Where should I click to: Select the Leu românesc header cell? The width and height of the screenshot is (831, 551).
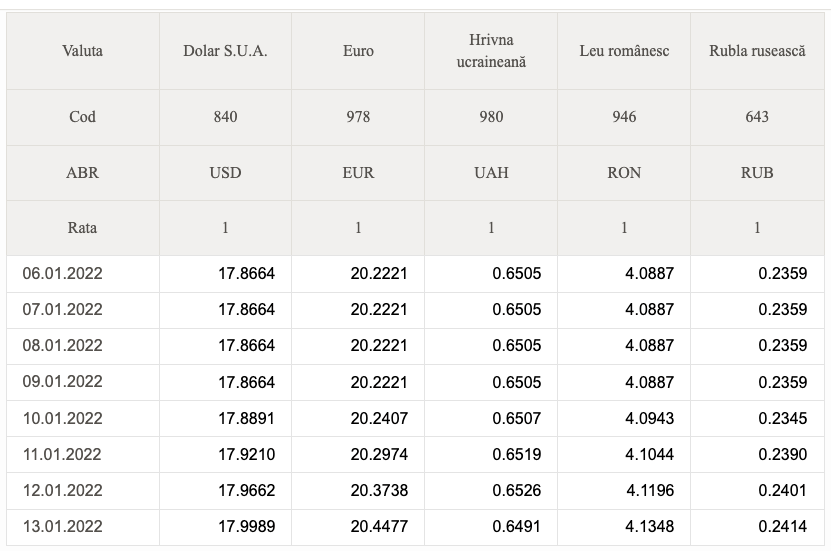point(624,51)
